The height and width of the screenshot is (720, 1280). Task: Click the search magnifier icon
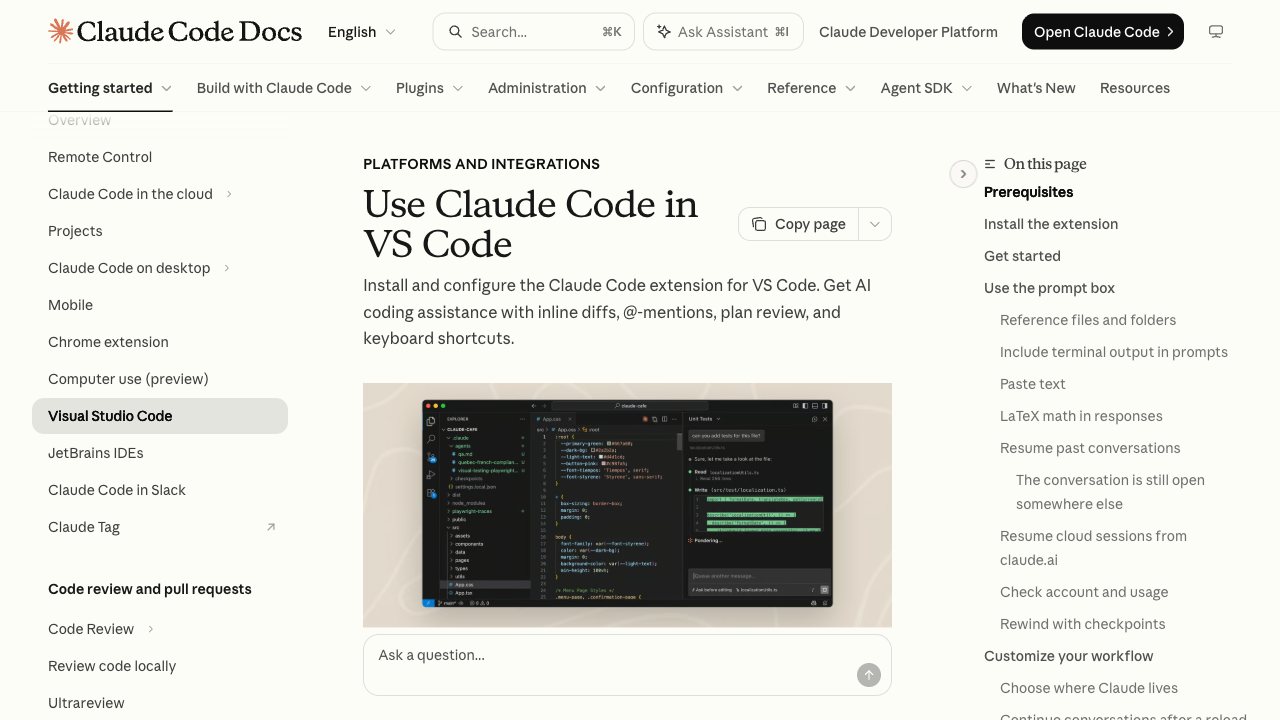click(455, 32)
